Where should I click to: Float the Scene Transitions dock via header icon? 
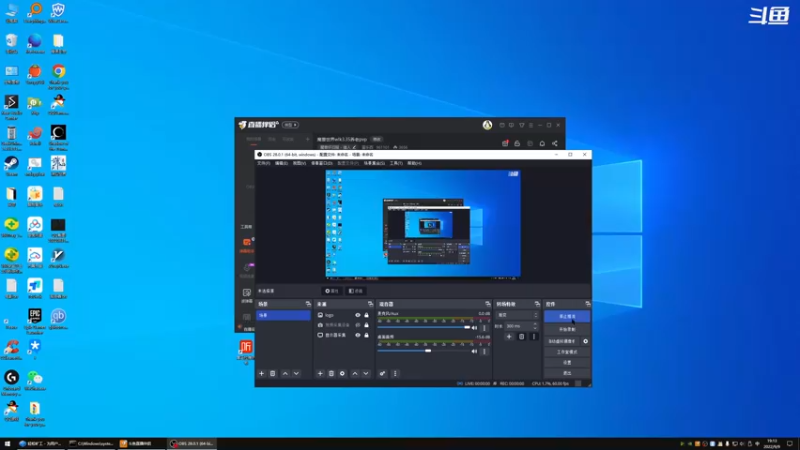pos(537,304)
